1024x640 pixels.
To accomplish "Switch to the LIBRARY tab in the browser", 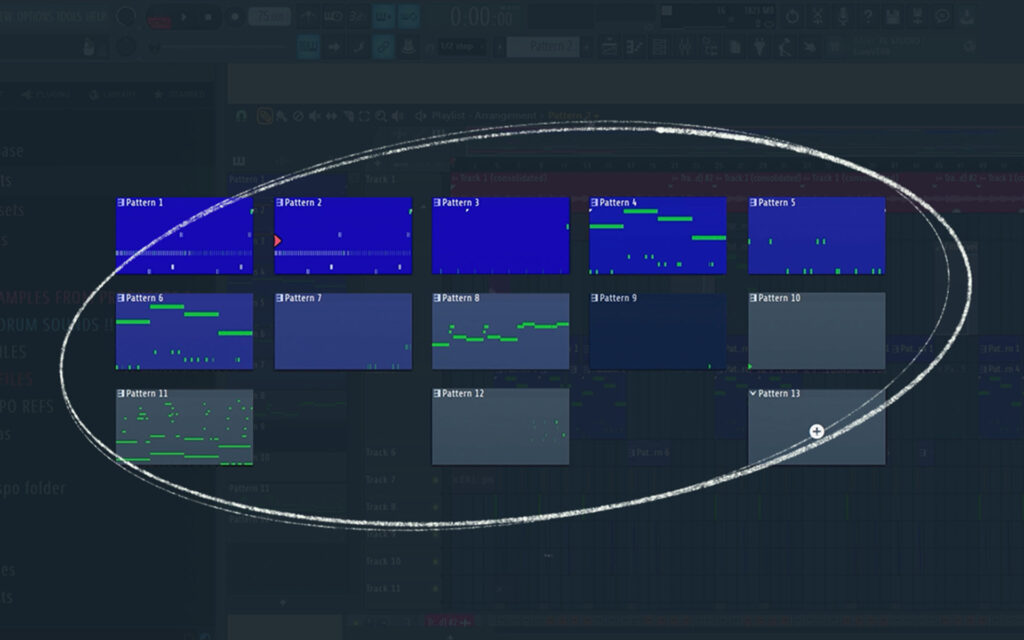I will click(x=120, y=93).
